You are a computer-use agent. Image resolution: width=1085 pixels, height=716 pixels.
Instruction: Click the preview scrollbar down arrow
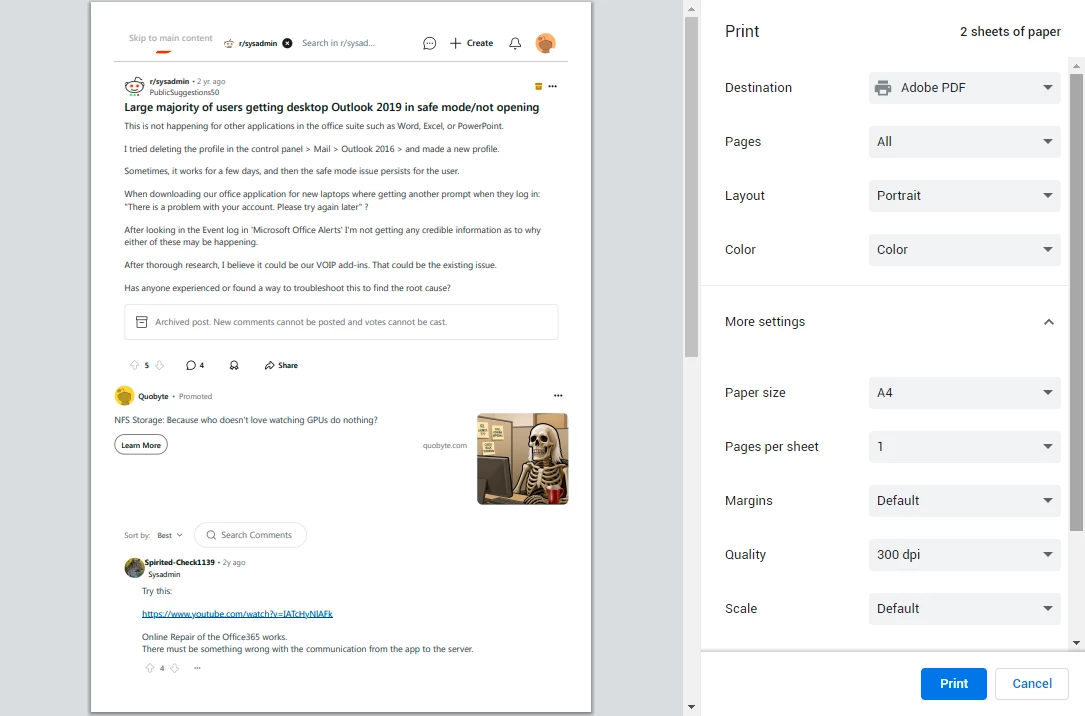[x=691, y=707]
